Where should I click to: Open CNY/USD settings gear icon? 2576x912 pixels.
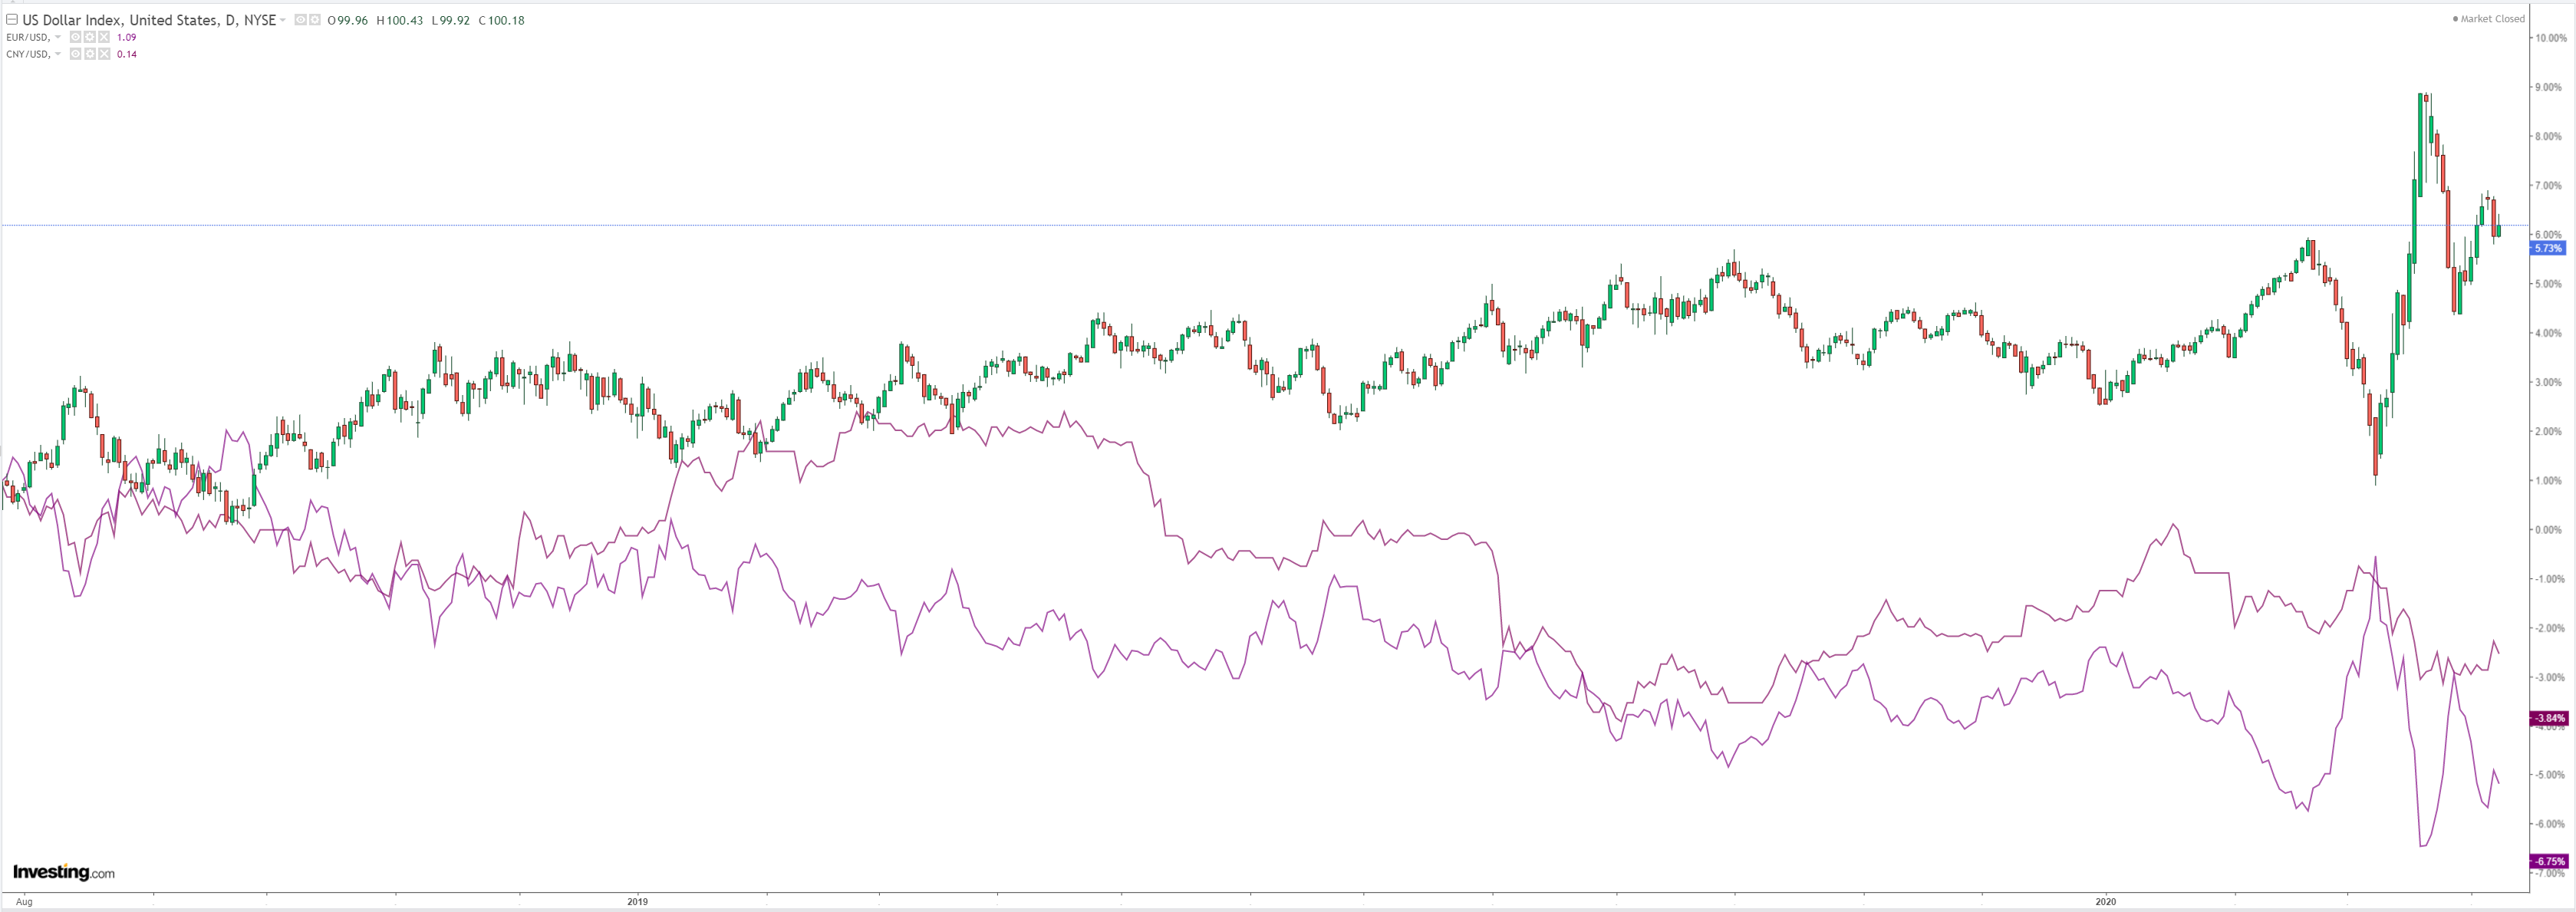[x=90, y=54]
